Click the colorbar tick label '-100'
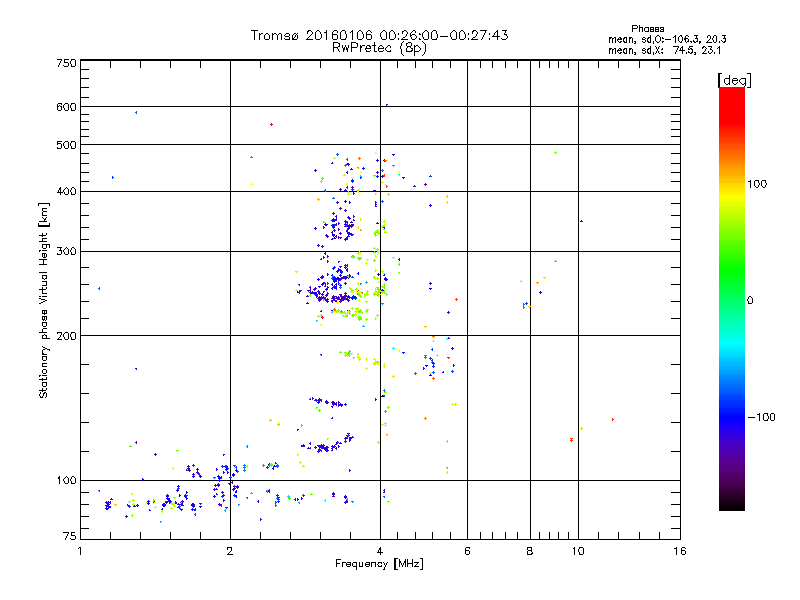 (x=761, y=417)
